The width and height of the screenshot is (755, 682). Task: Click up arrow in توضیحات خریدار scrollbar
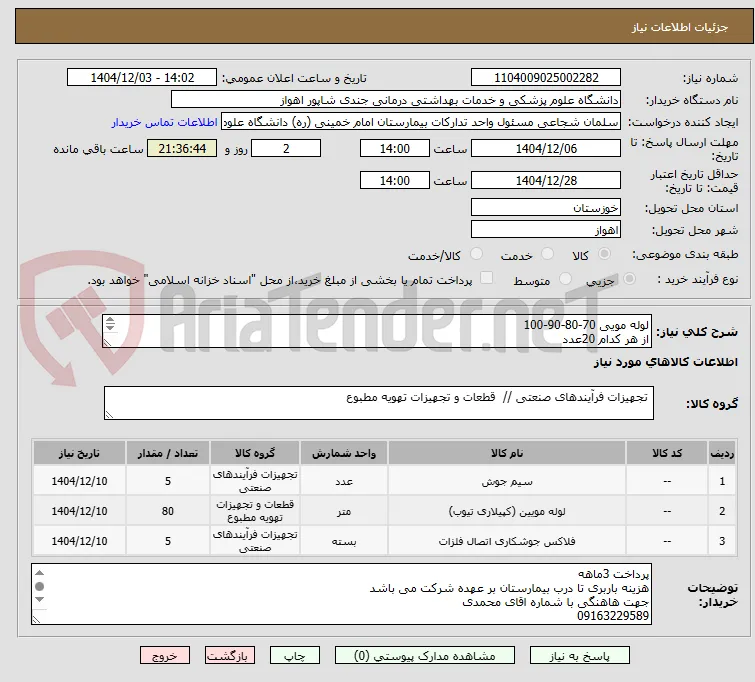pos(39,573)
